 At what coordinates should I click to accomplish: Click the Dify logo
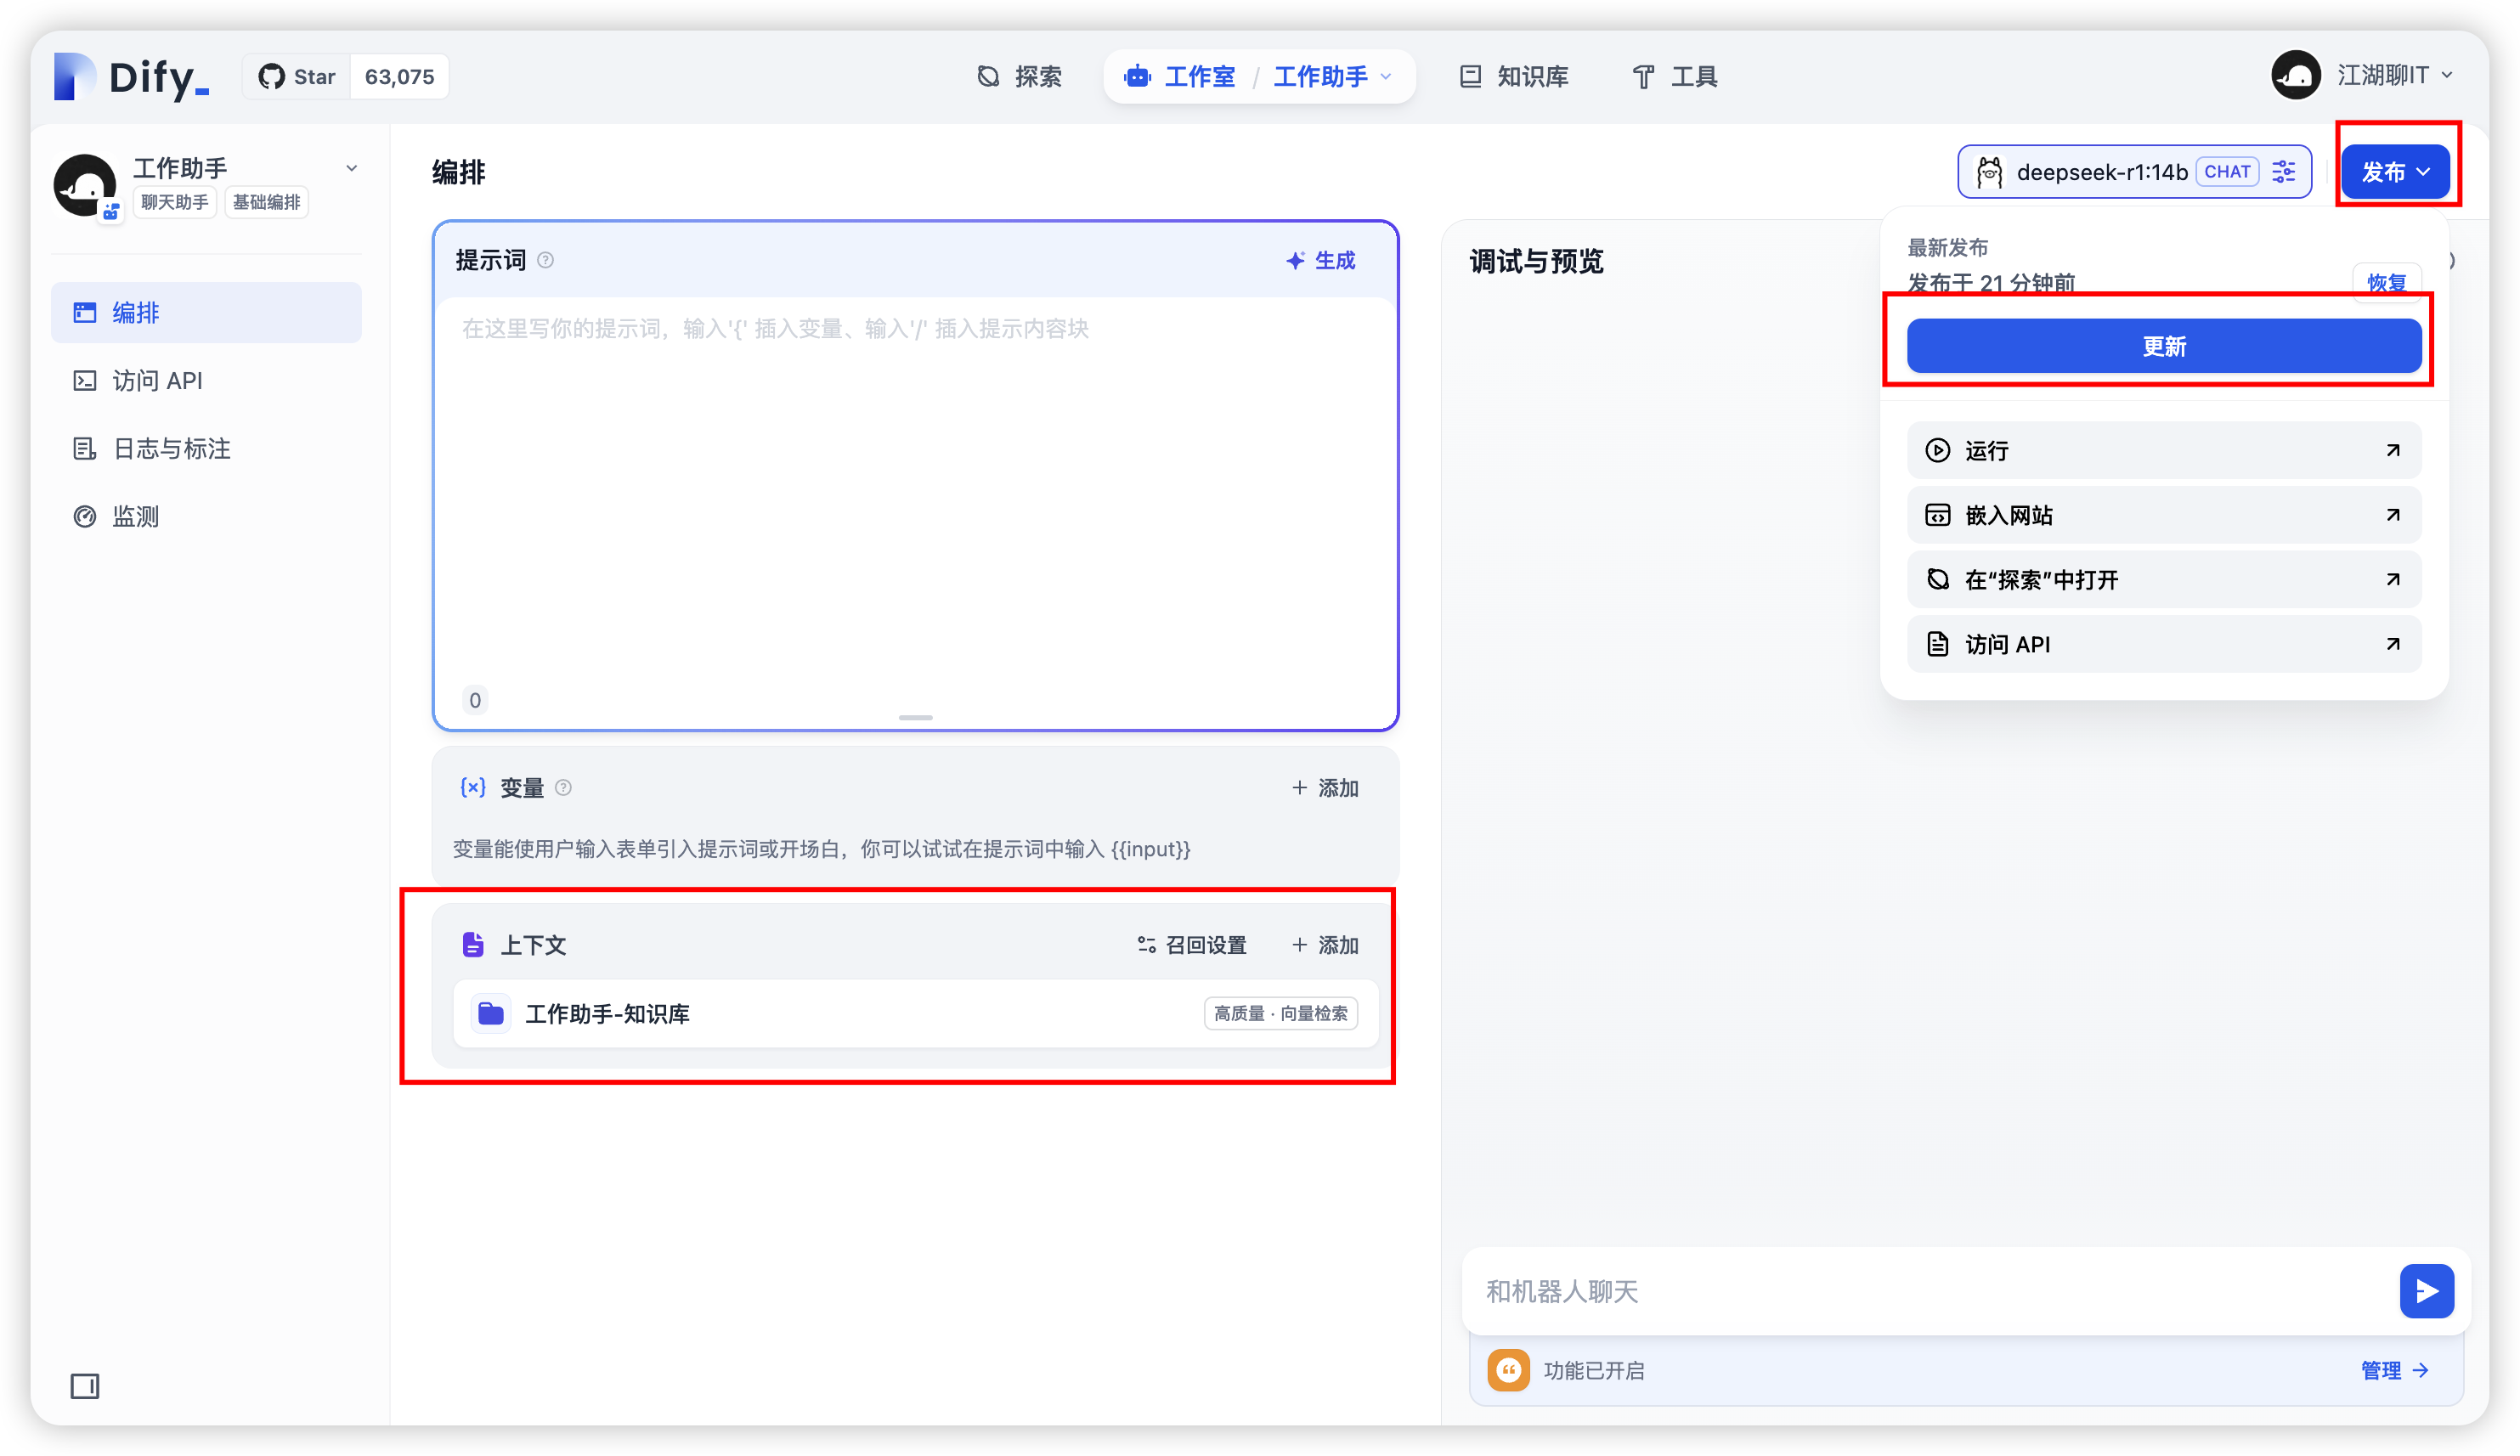tap(131, 77)
